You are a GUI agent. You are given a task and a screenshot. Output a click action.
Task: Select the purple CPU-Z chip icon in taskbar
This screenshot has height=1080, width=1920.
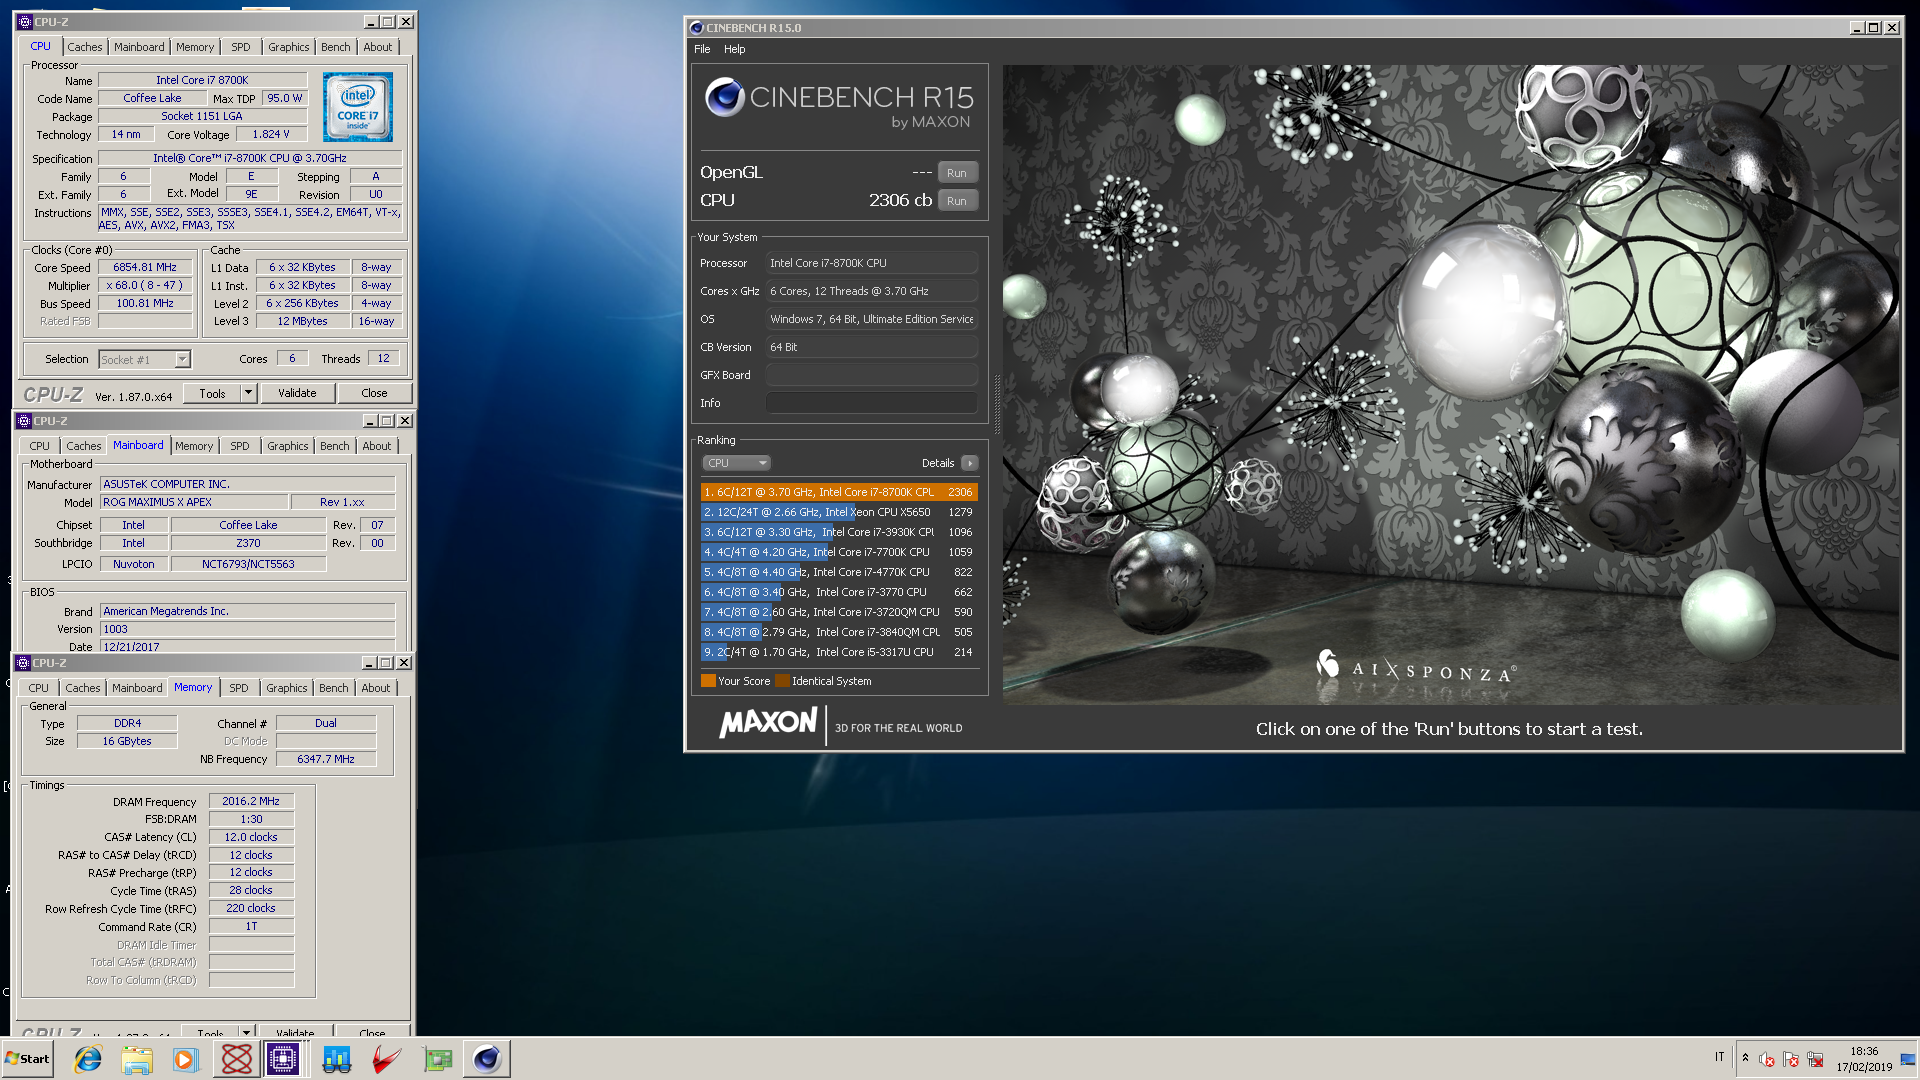click(283, 1059)
